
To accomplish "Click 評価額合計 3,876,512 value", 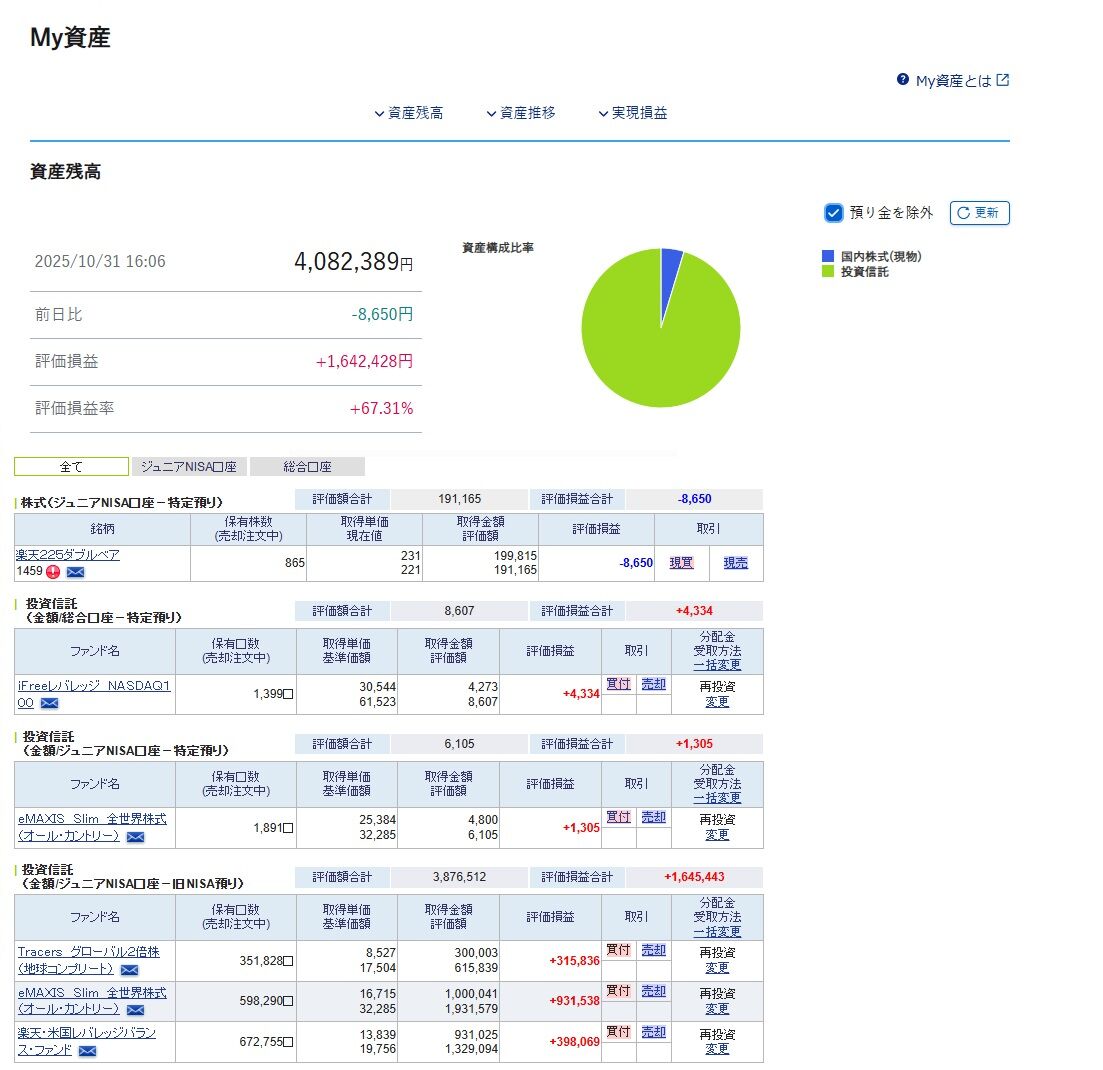I will 459,877.
